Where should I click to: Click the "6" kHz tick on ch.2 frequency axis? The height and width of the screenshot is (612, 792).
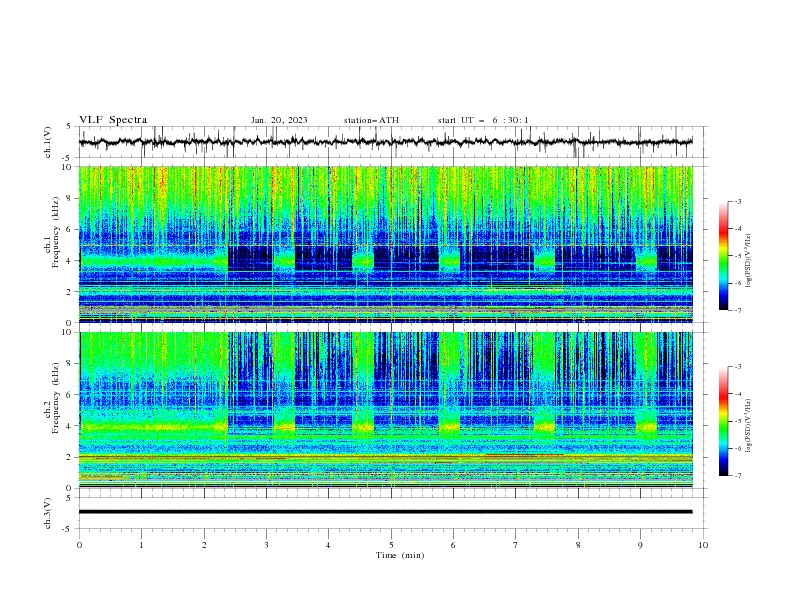point(71,394)
